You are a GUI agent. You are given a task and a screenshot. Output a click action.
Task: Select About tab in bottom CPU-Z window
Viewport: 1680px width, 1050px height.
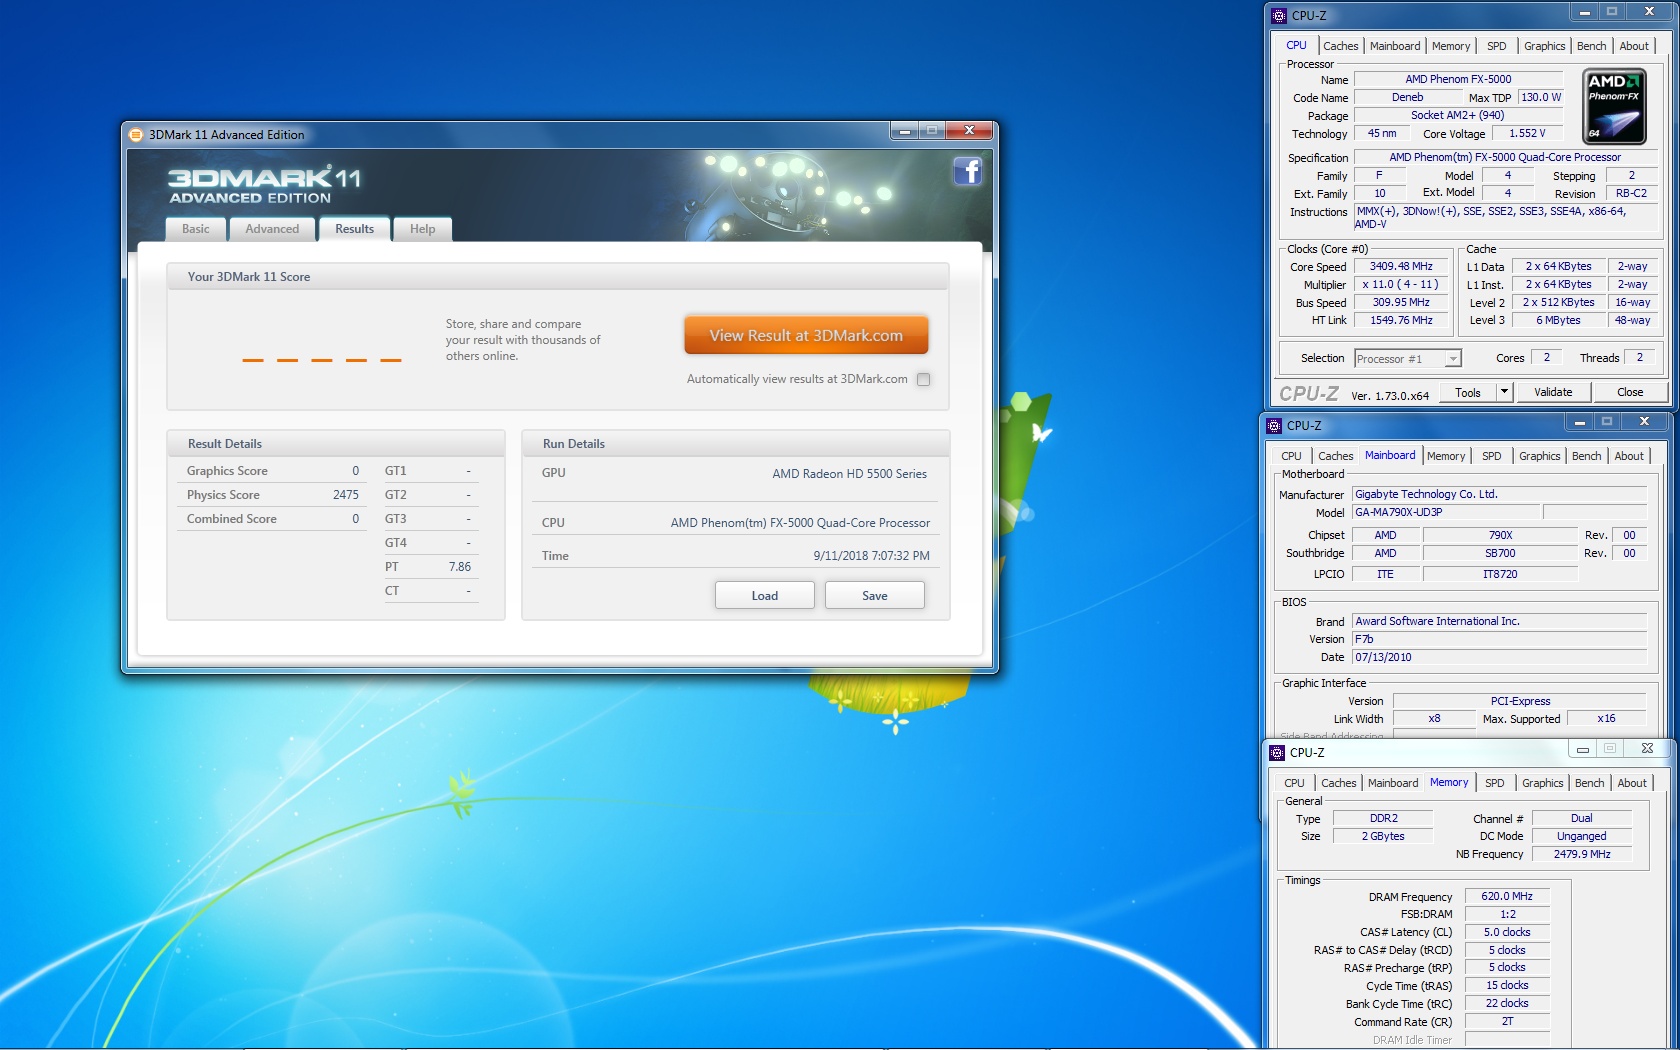(1632, 783)
